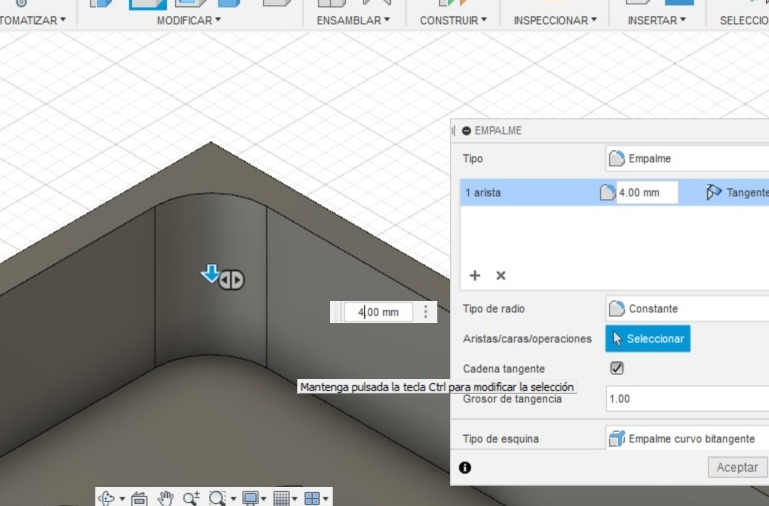
Task: Open the CONSTRUIR menu
Action: point(453,20)
